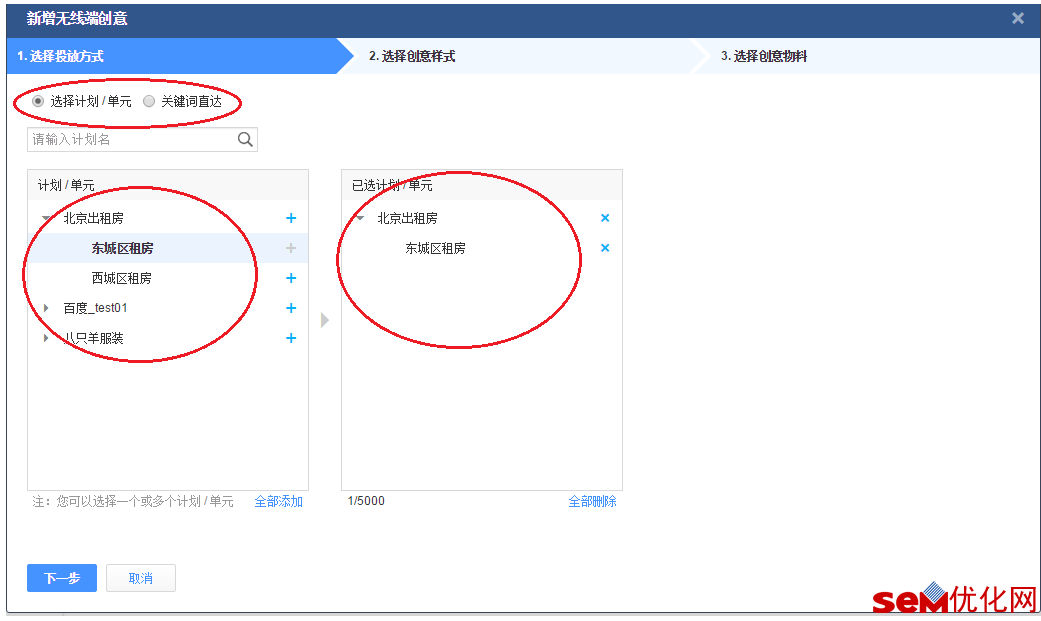Select 东城区租房 in the selected list

436,248
